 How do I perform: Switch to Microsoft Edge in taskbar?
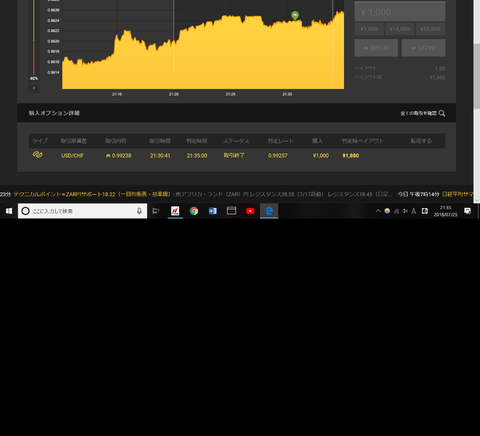point(269,211)
